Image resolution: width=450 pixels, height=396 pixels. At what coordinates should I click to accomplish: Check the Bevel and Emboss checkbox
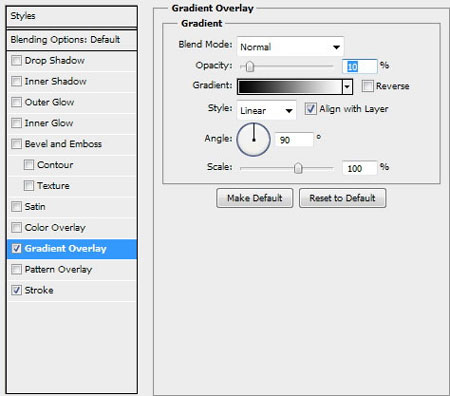click(16, 144)
